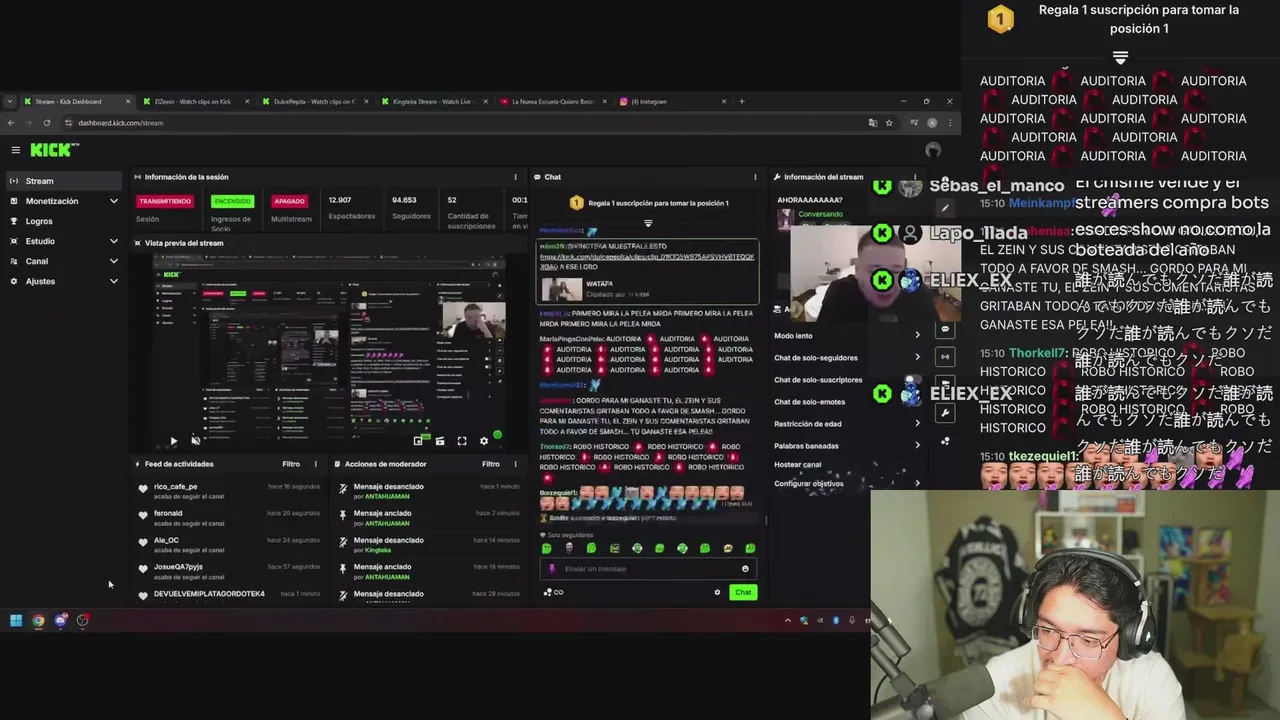Image resolution: width=1280 pixels, height=720 pixels.
Task: Open Filtro in Acciones de moderador
Action: 491,464
